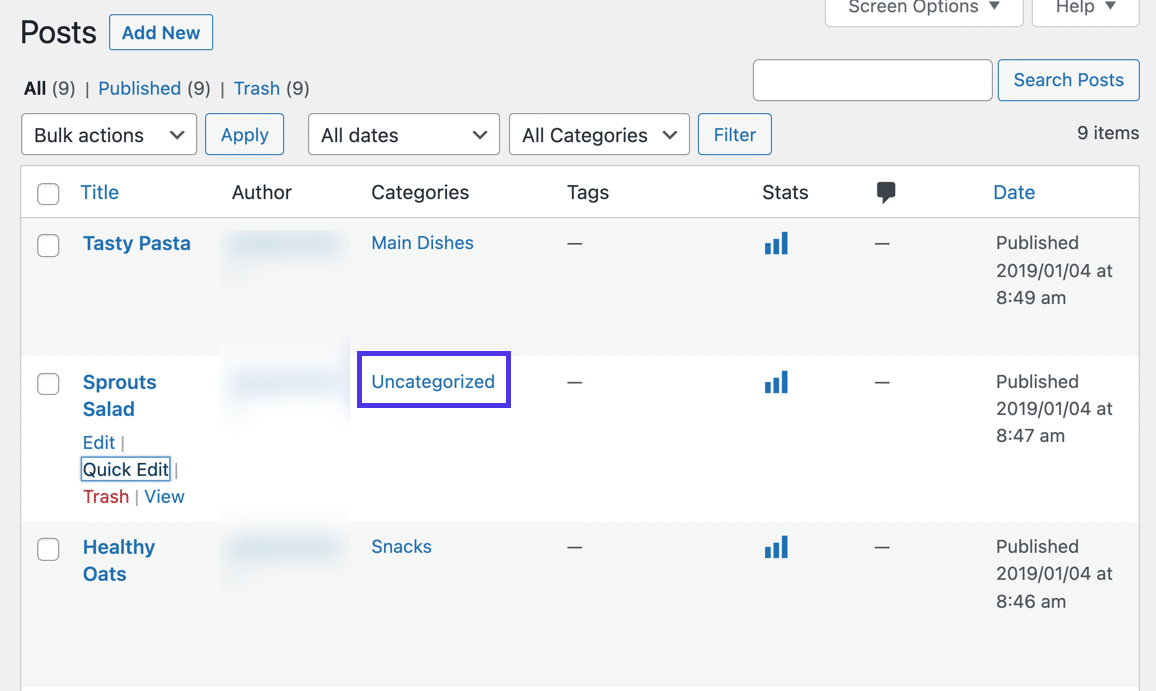The image size is (1156, 691).
Task: Check the select-all posts checkbox
Action: [48, 194]
